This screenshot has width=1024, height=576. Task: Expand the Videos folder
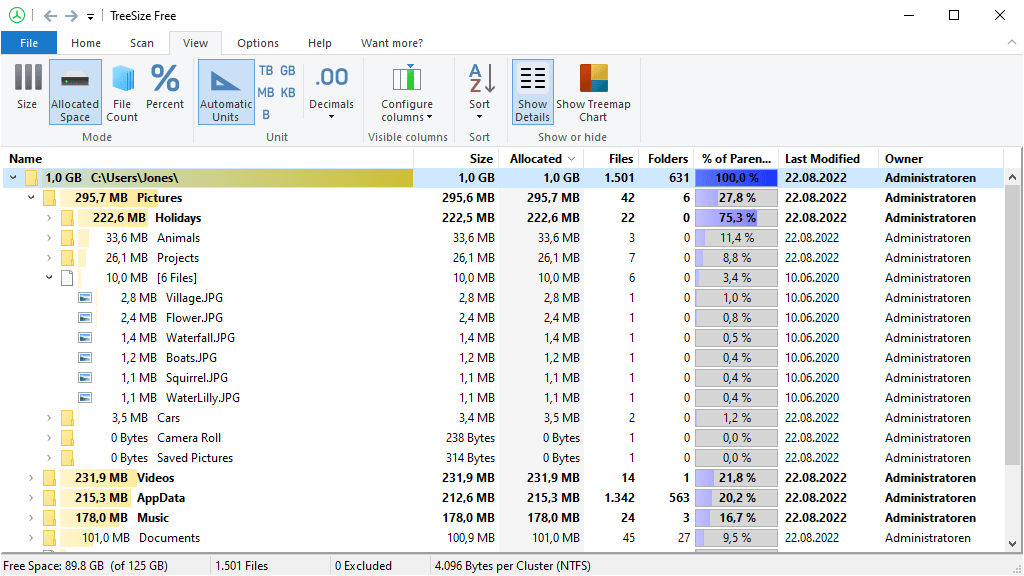[x=30, y=478]
